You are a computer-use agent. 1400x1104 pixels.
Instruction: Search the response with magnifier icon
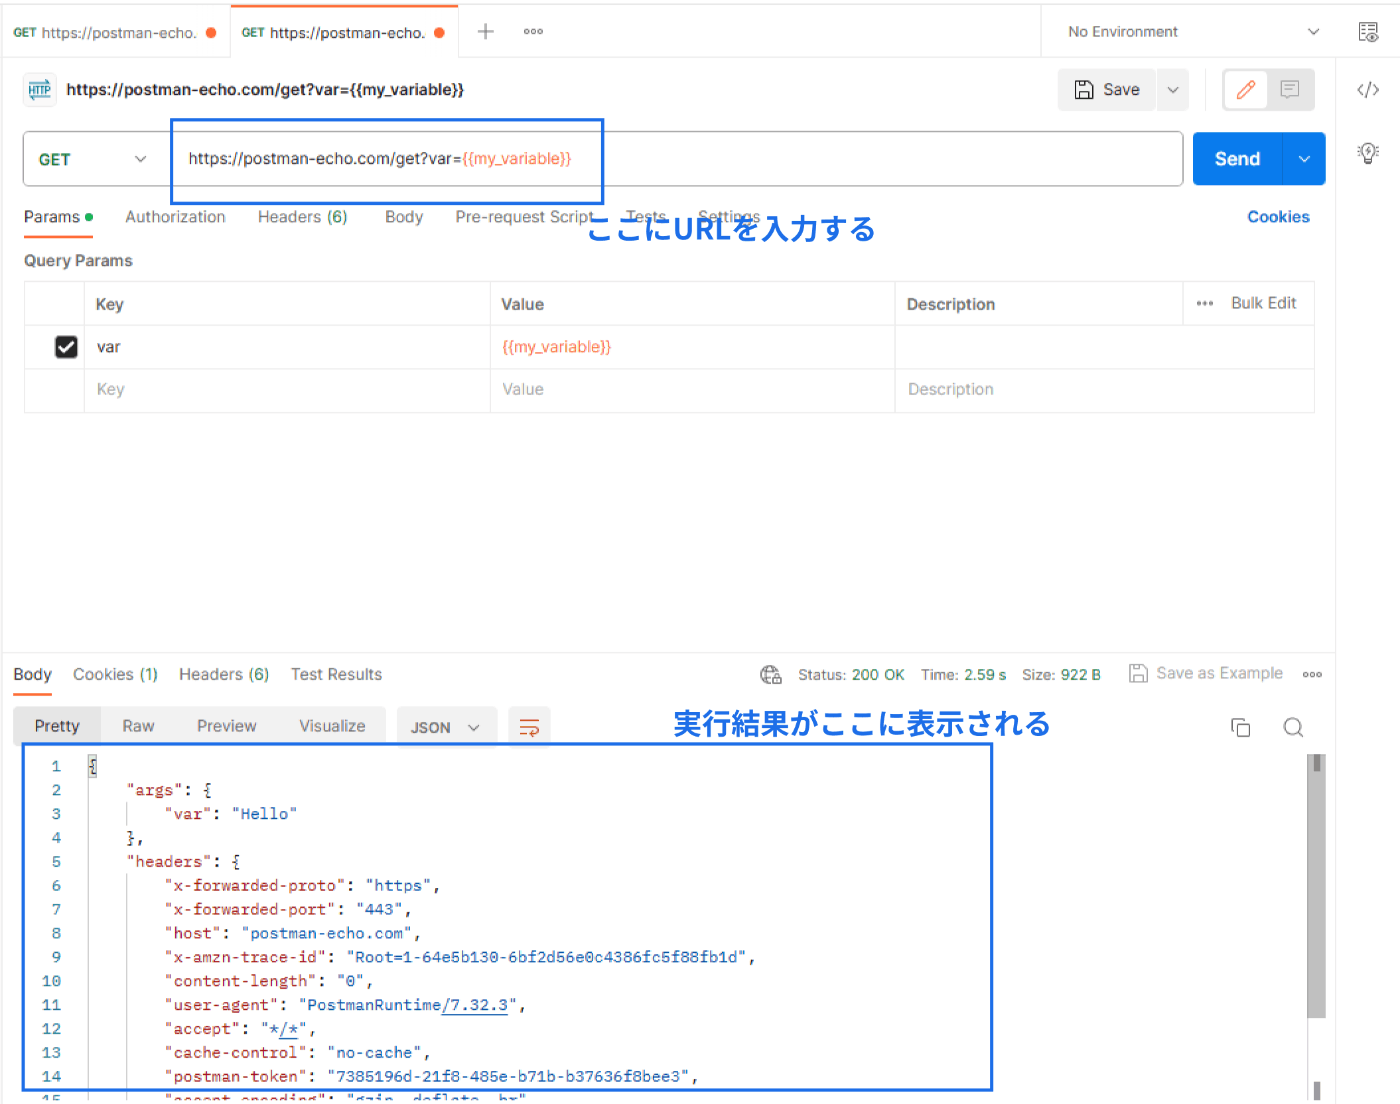point(1293,728)
